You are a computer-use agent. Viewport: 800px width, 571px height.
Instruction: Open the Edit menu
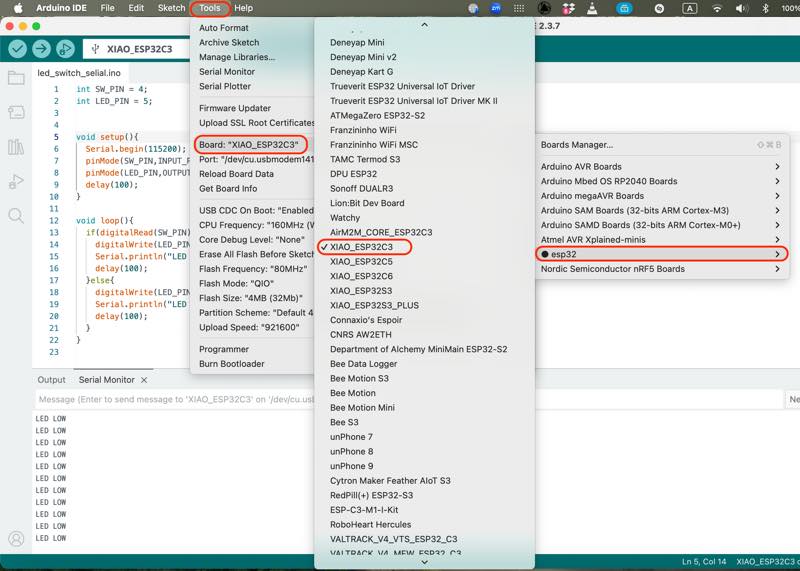click(136, 8)
